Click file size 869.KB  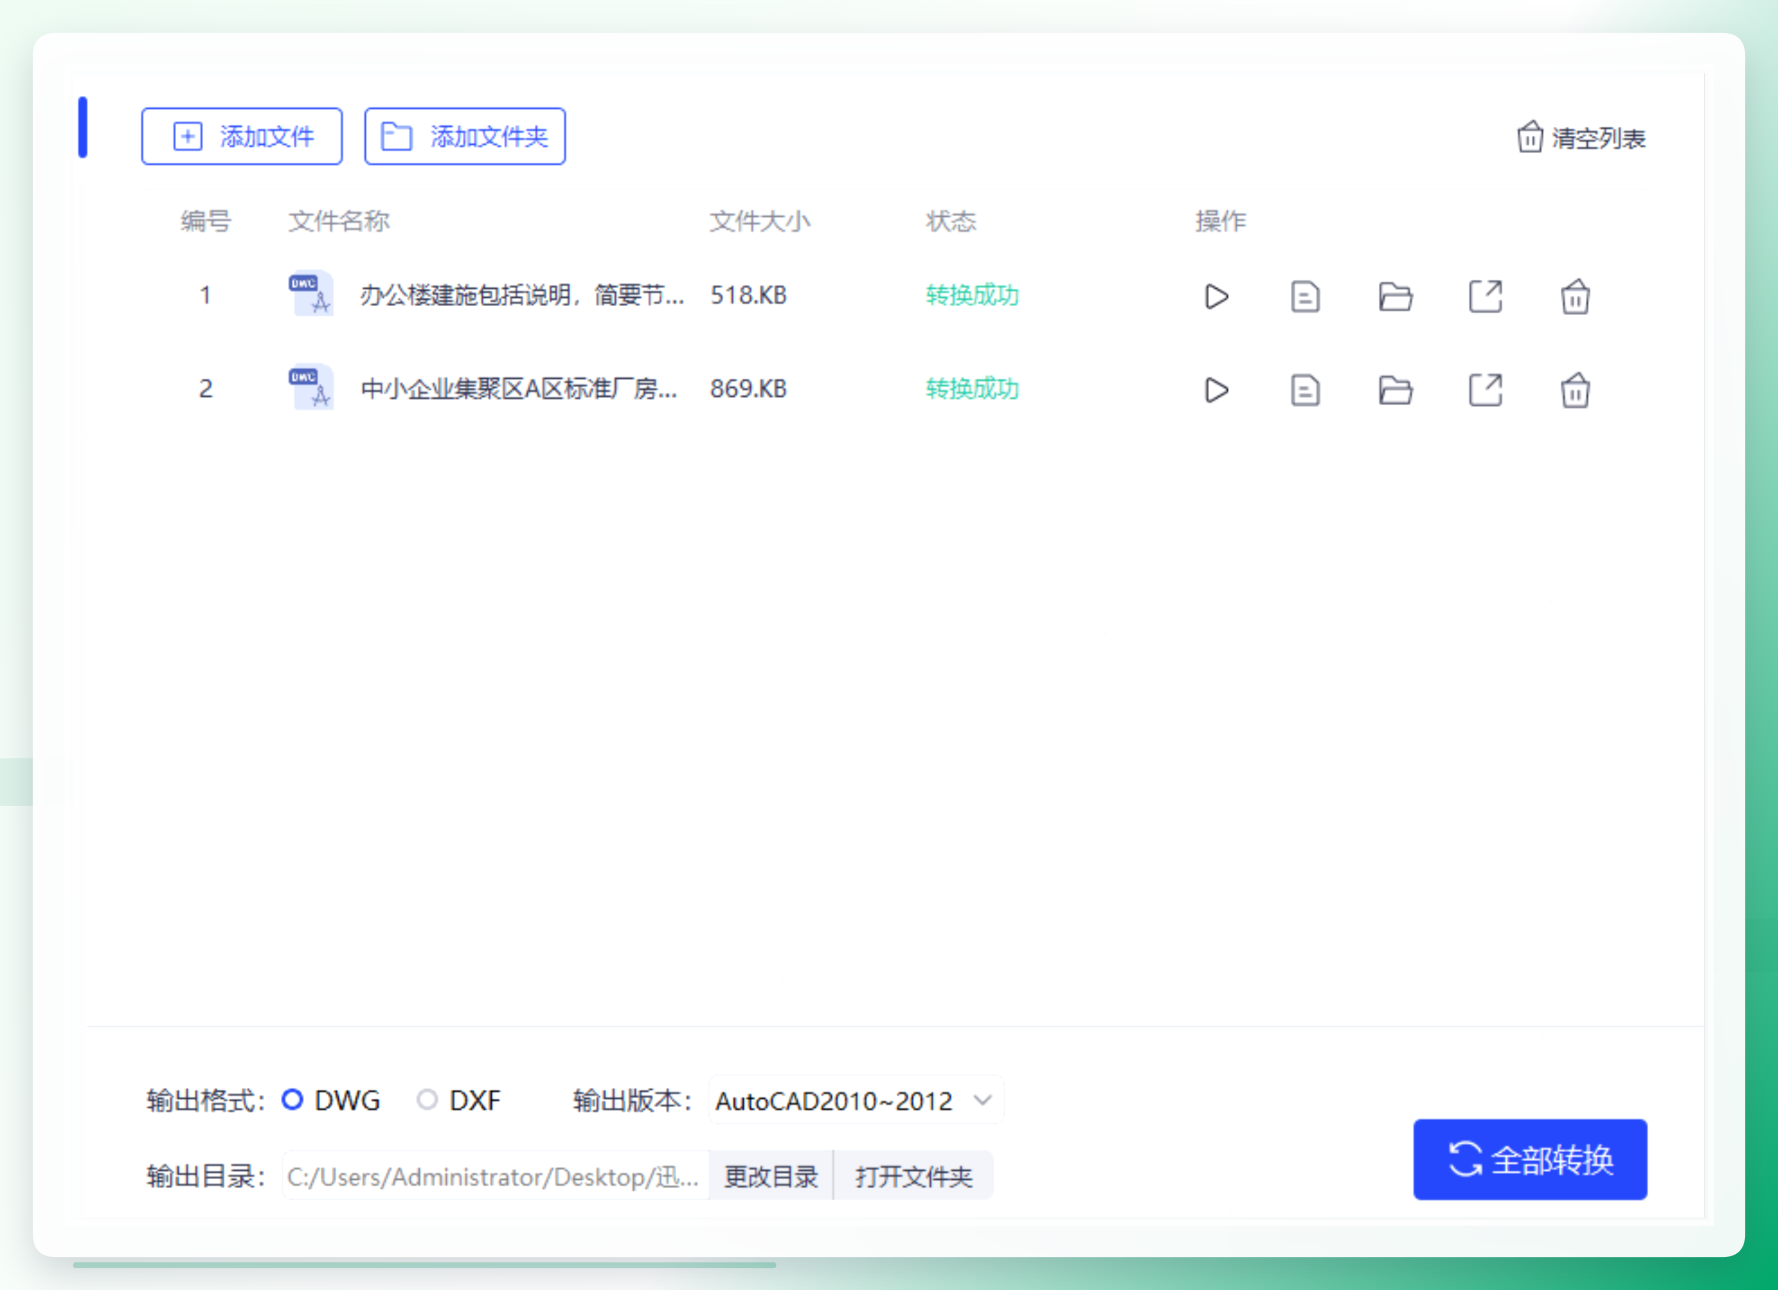(x=748, y=389)
